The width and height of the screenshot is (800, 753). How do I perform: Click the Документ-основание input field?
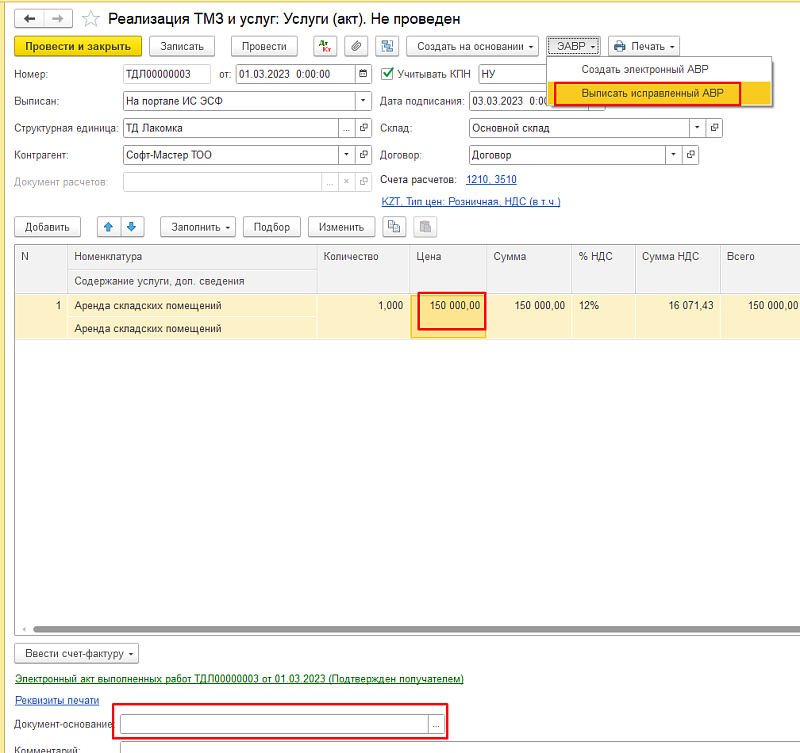pos(274,725)
